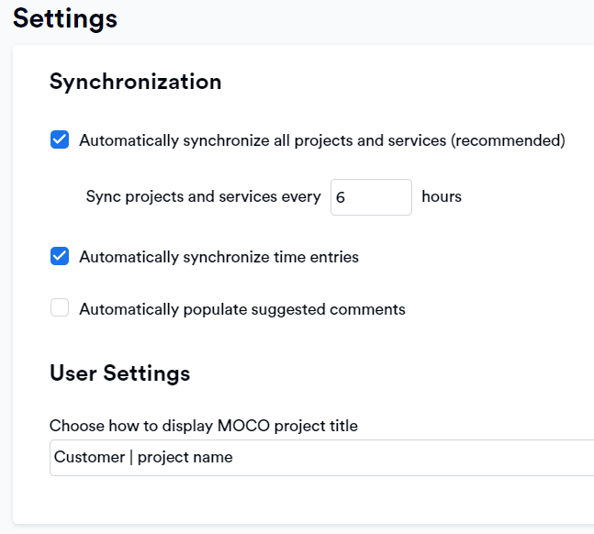Click the Settings page heading
The height and width of the screenshot is (534, 594).
click(65, 19)
